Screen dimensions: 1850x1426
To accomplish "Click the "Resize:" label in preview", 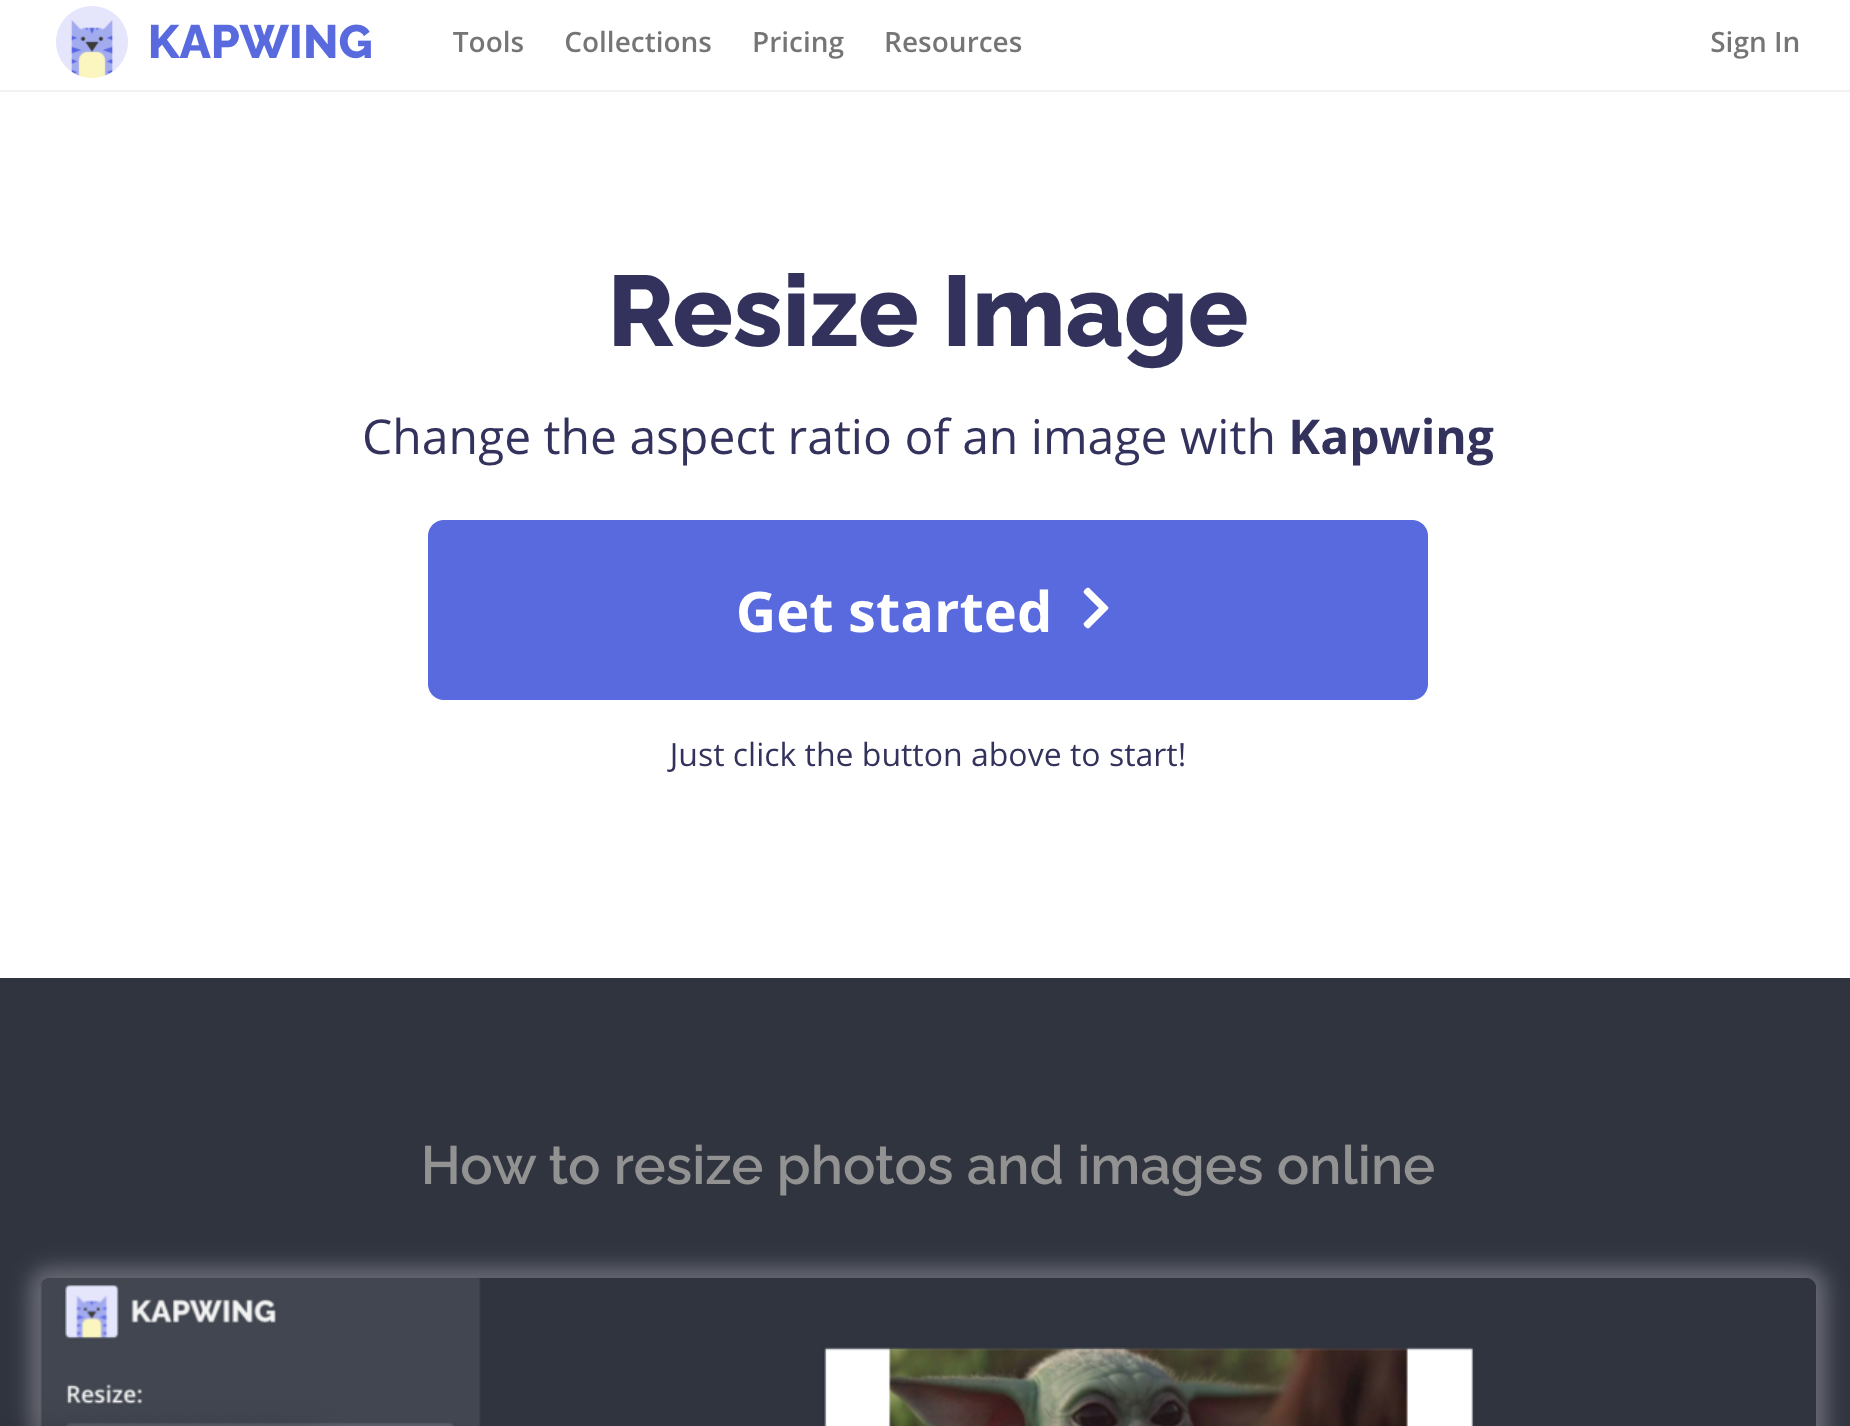I will tap(104, 1394).
